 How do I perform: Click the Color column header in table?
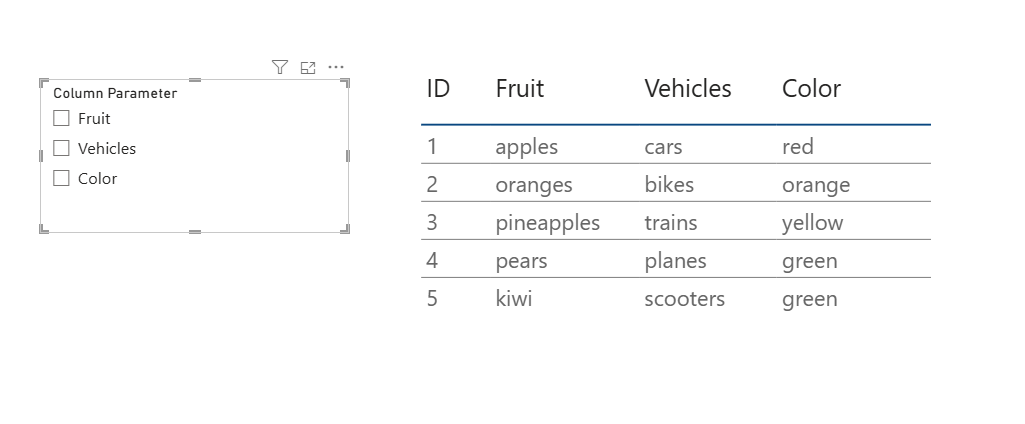(811, 88)
